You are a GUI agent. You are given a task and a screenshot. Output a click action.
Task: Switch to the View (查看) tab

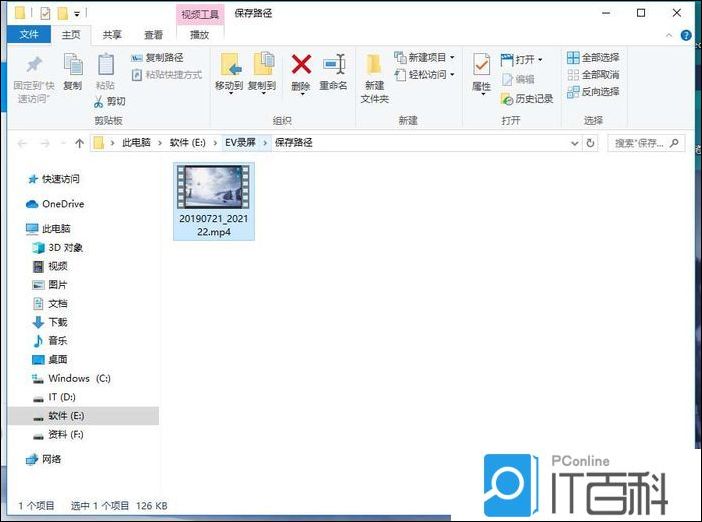[x=153, y=34]
